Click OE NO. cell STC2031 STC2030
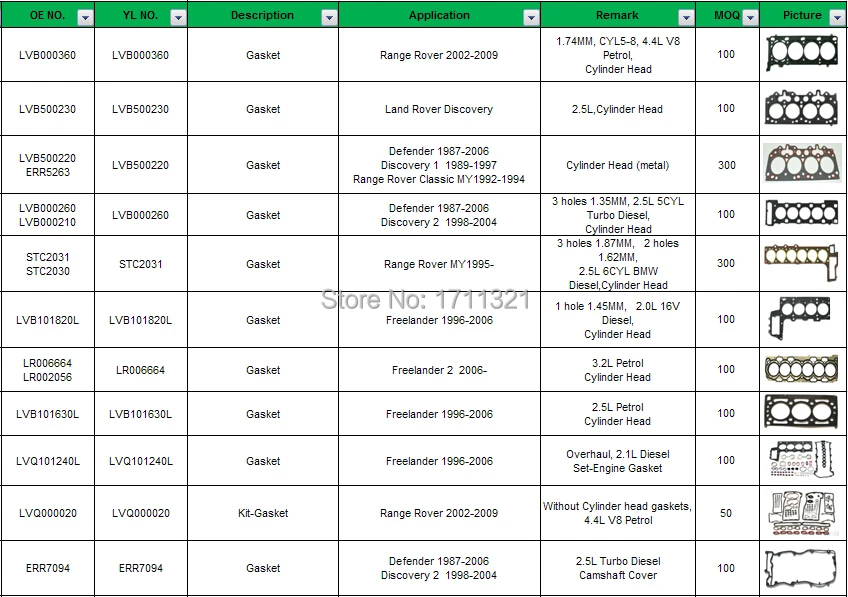 click(48, 264)
